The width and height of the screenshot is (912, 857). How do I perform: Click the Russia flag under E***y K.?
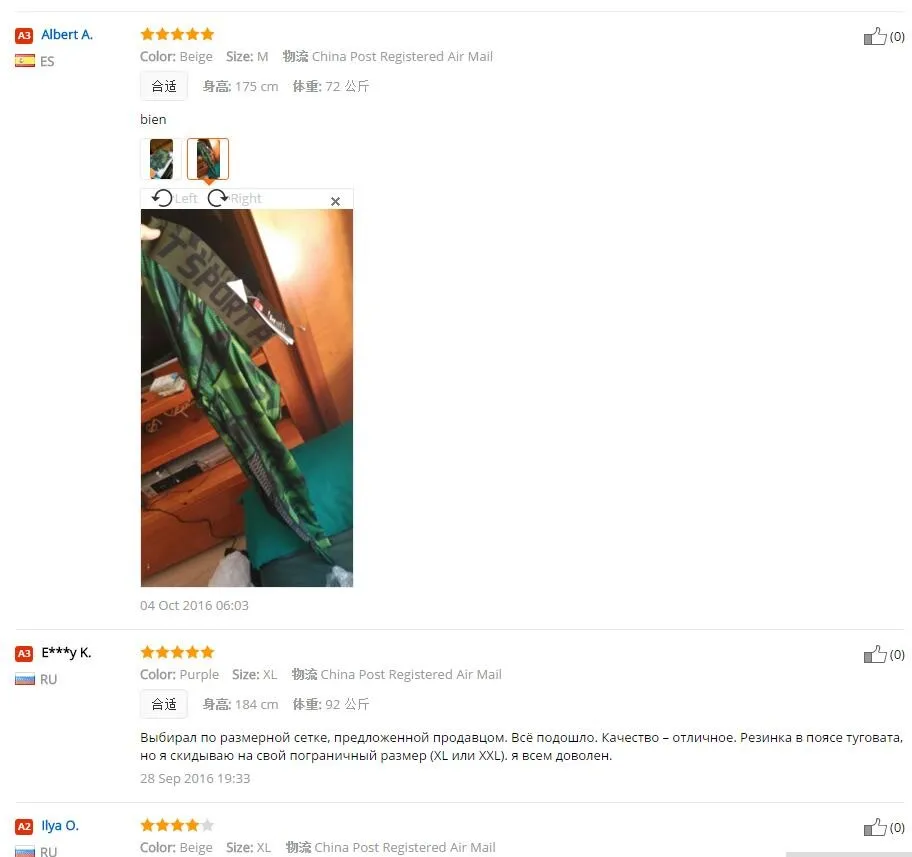pos(25,679)
